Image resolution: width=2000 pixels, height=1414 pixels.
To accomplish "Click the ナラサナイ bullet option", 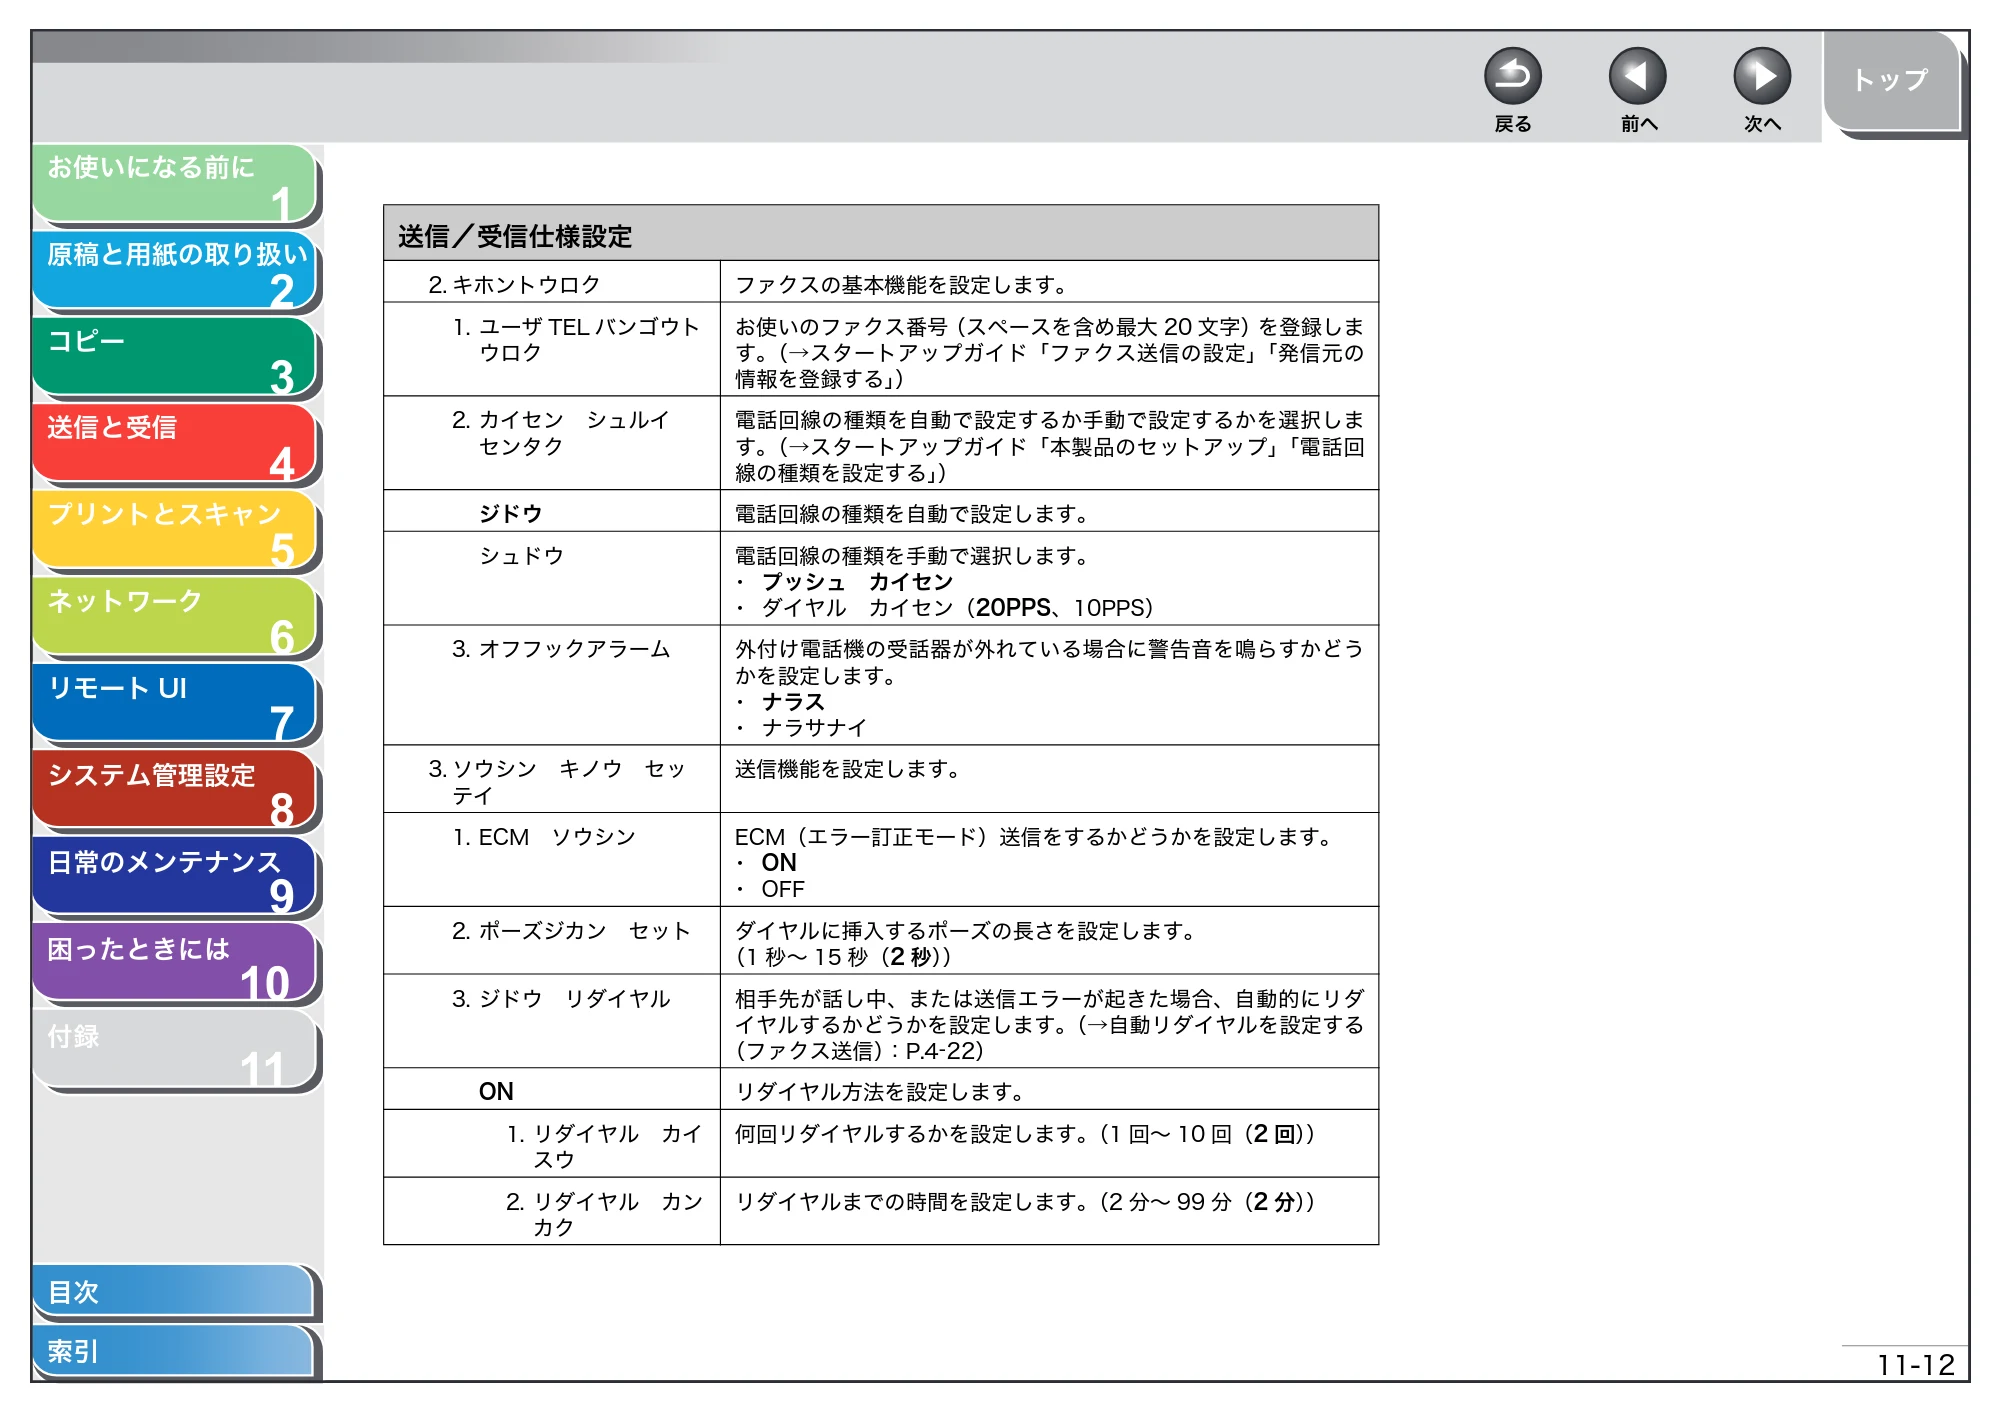I will pos(814,728).
